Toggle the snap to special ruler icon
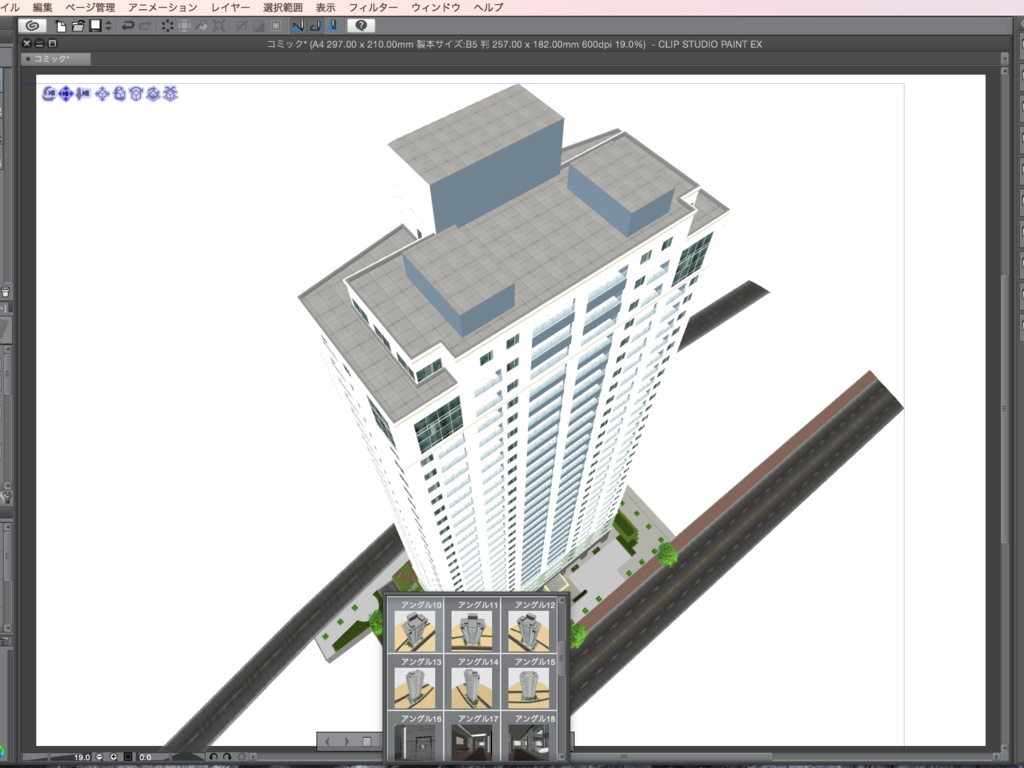Viewport: 1024px width, 768px height. coord(316,27)
